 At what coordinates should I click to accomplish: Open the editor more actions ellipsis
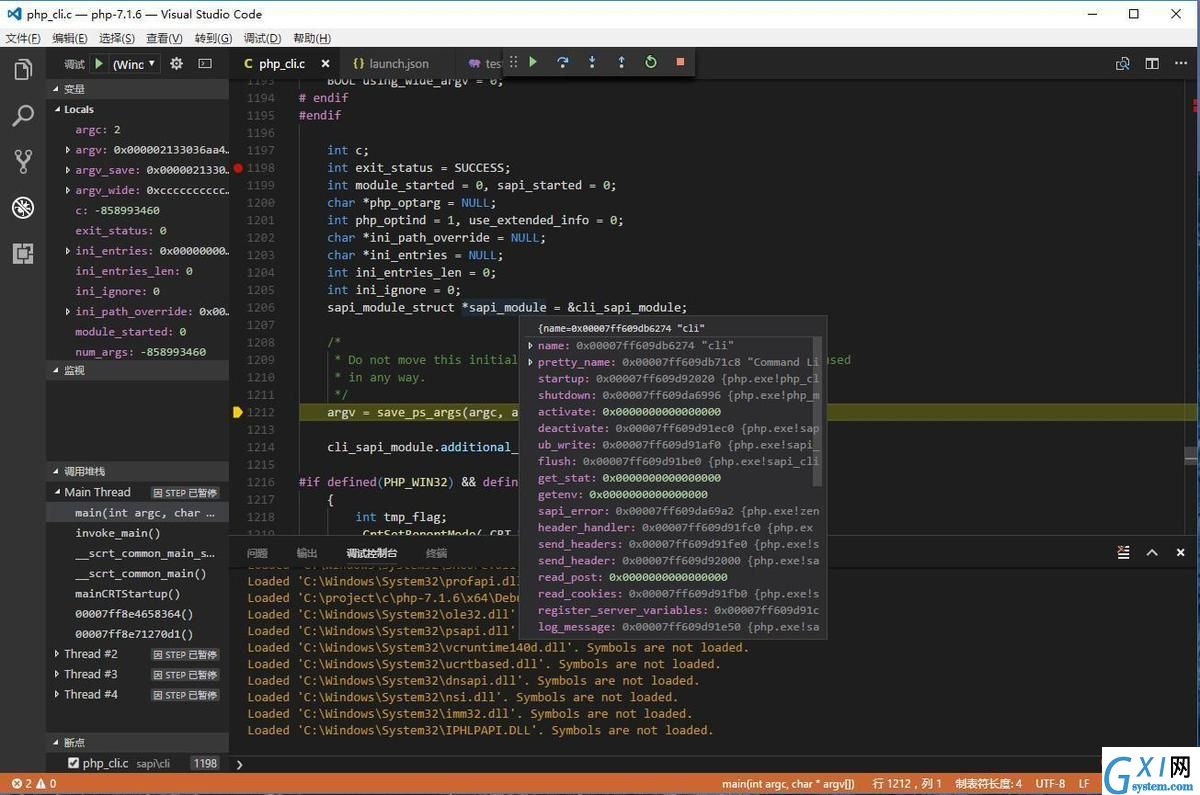[x=1180, y=63]
